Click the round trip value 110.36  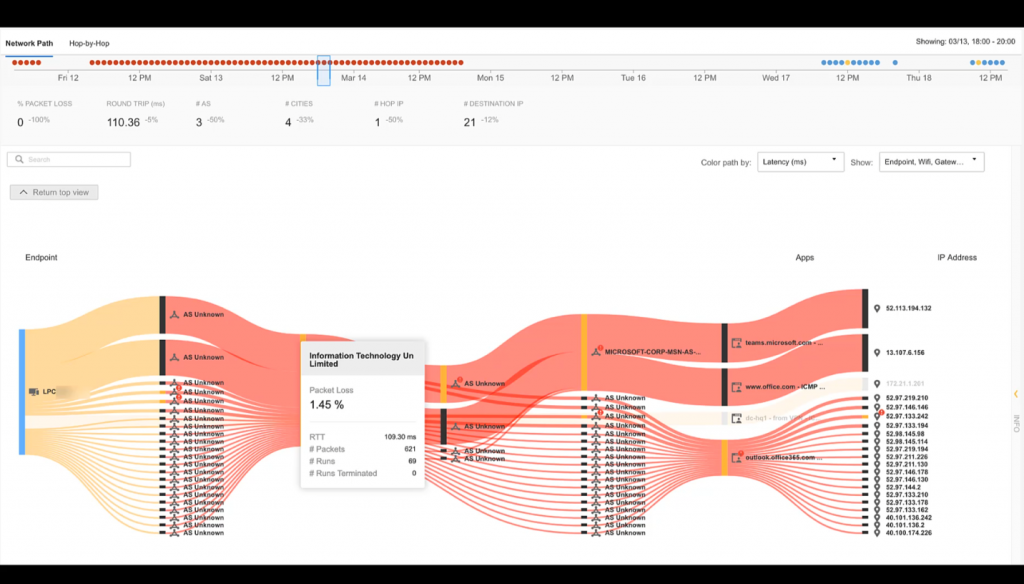[x=123, y=122]
